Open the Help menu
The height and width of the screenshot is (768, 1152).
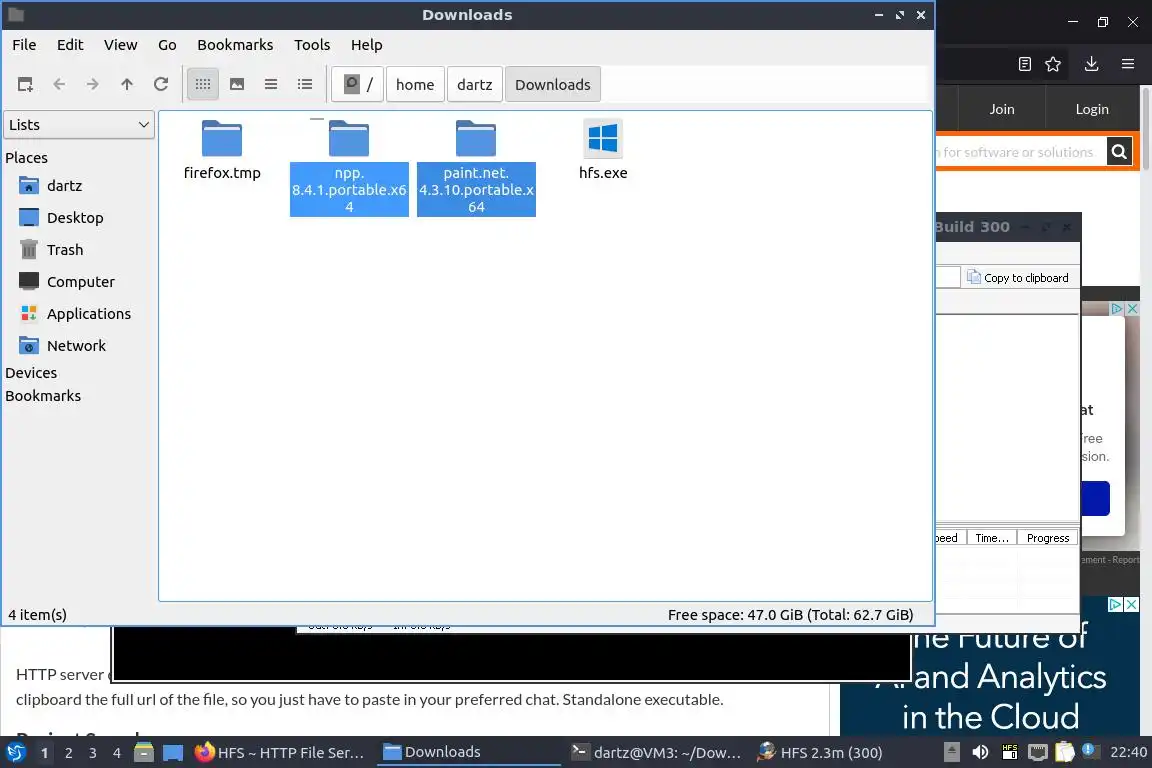click(x=367, y=45)
